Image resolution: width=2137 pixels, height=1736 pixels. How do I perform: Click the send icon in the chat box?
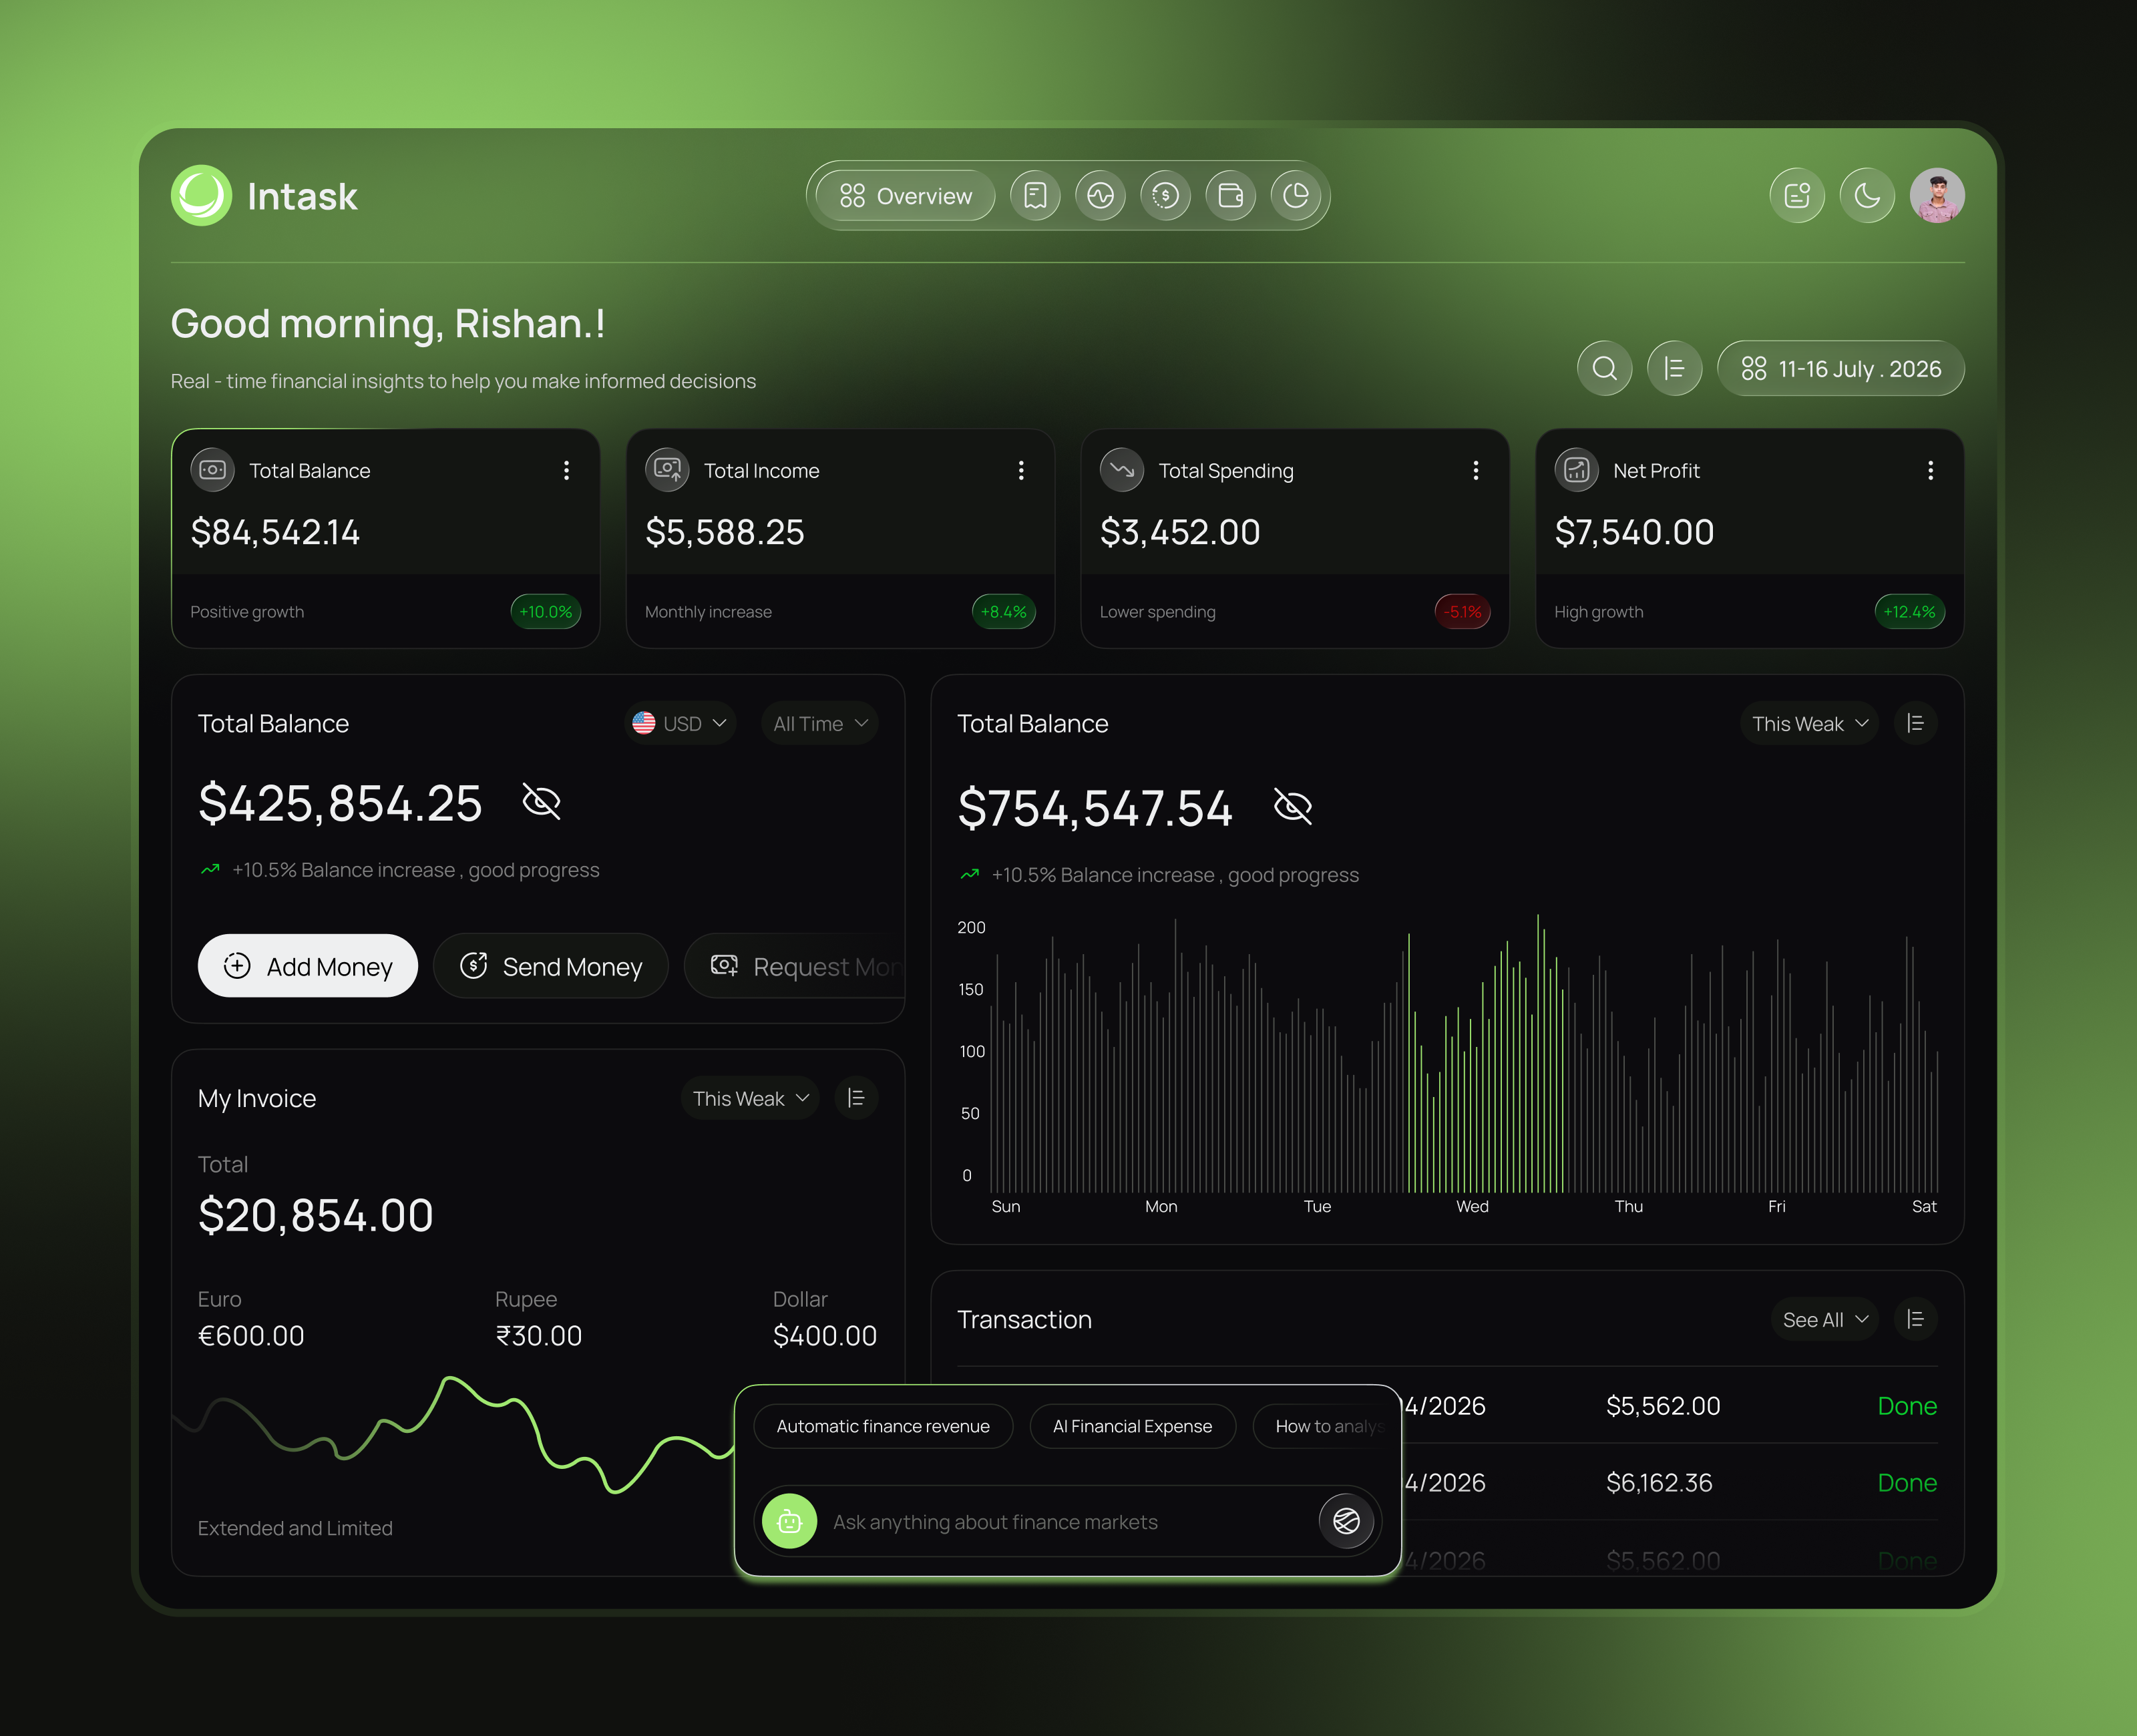tap(1346, 1521)
